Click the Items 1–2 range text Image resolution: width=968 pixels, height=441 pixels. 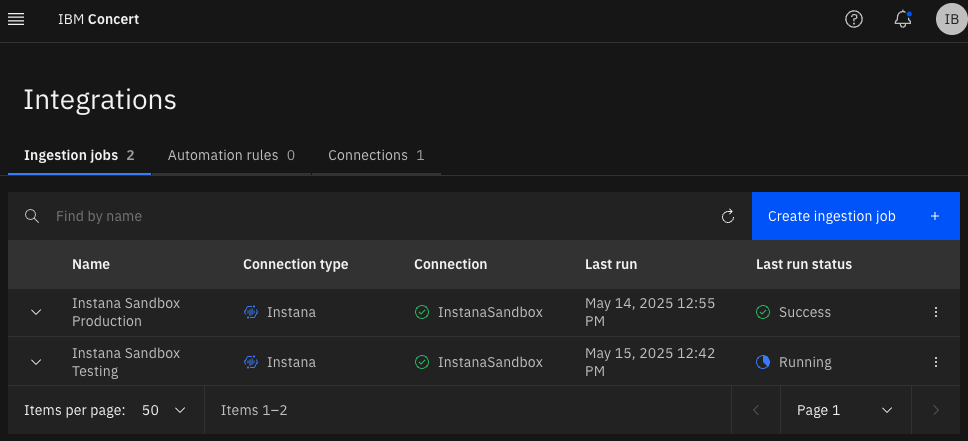click(254, 410)
